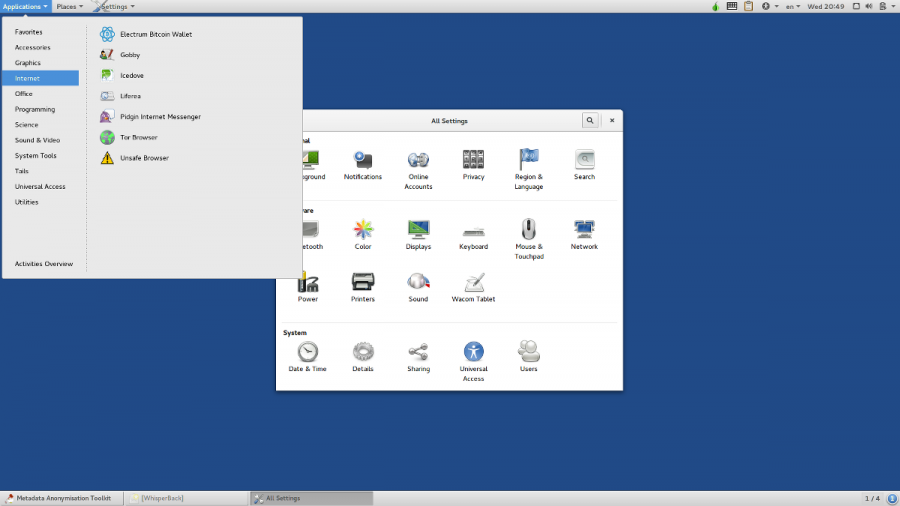Image resolution: width=900 pixels, height=506 pixels.
Task: Click the search button in All Settings
Action: pyautogui.click(x=590, y=120)
